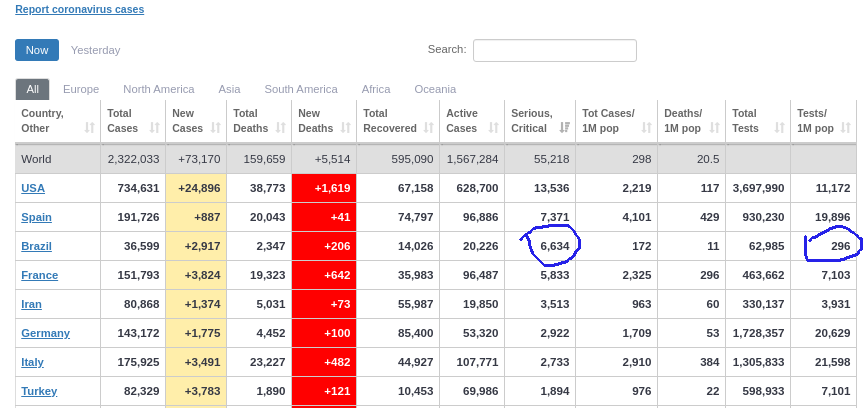This screenshot has width=863, height=408.
Task: Toggle Serious, Critical sort order icon
Action: tap(565, 128)
